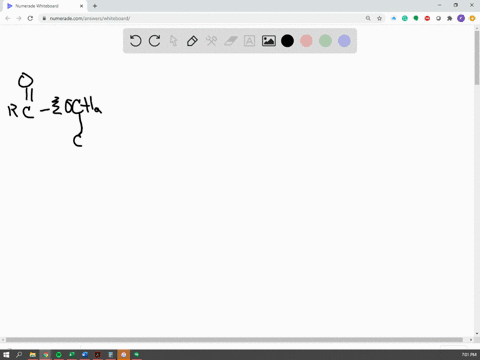Insert an image with the picture tool
Image resolution: width=480 pixels, height=360 pixels.
point(268,41)
